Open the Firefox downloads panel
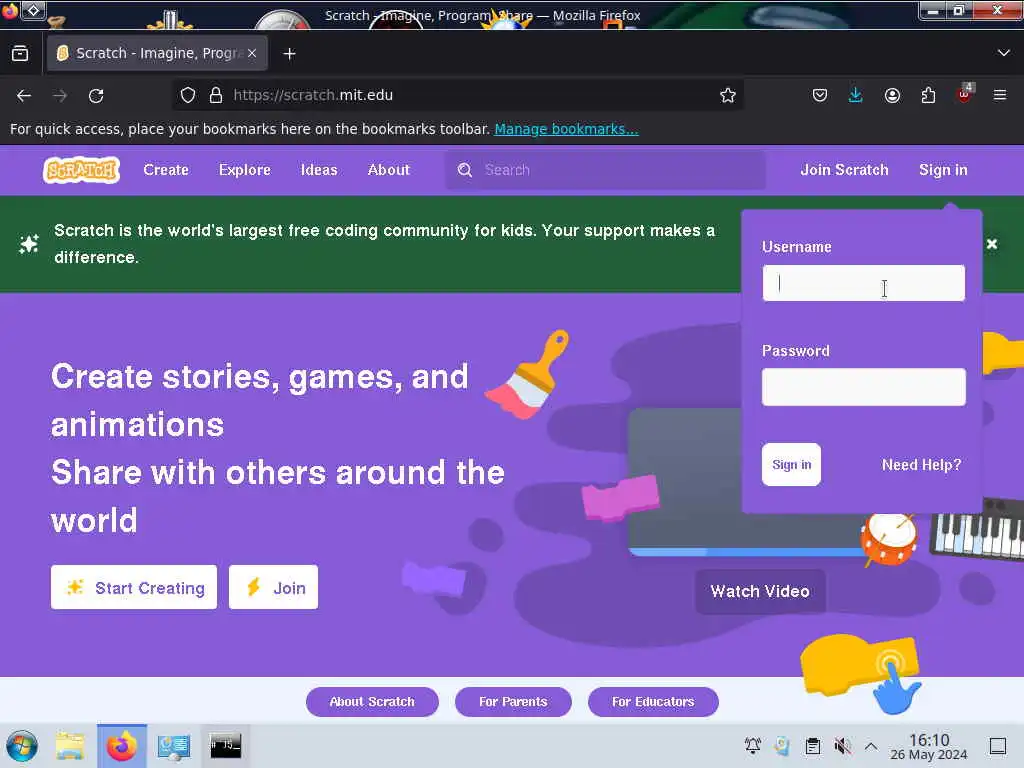Image resolution: width=1024 pixels, height=768 pixels. click(856, 95)
